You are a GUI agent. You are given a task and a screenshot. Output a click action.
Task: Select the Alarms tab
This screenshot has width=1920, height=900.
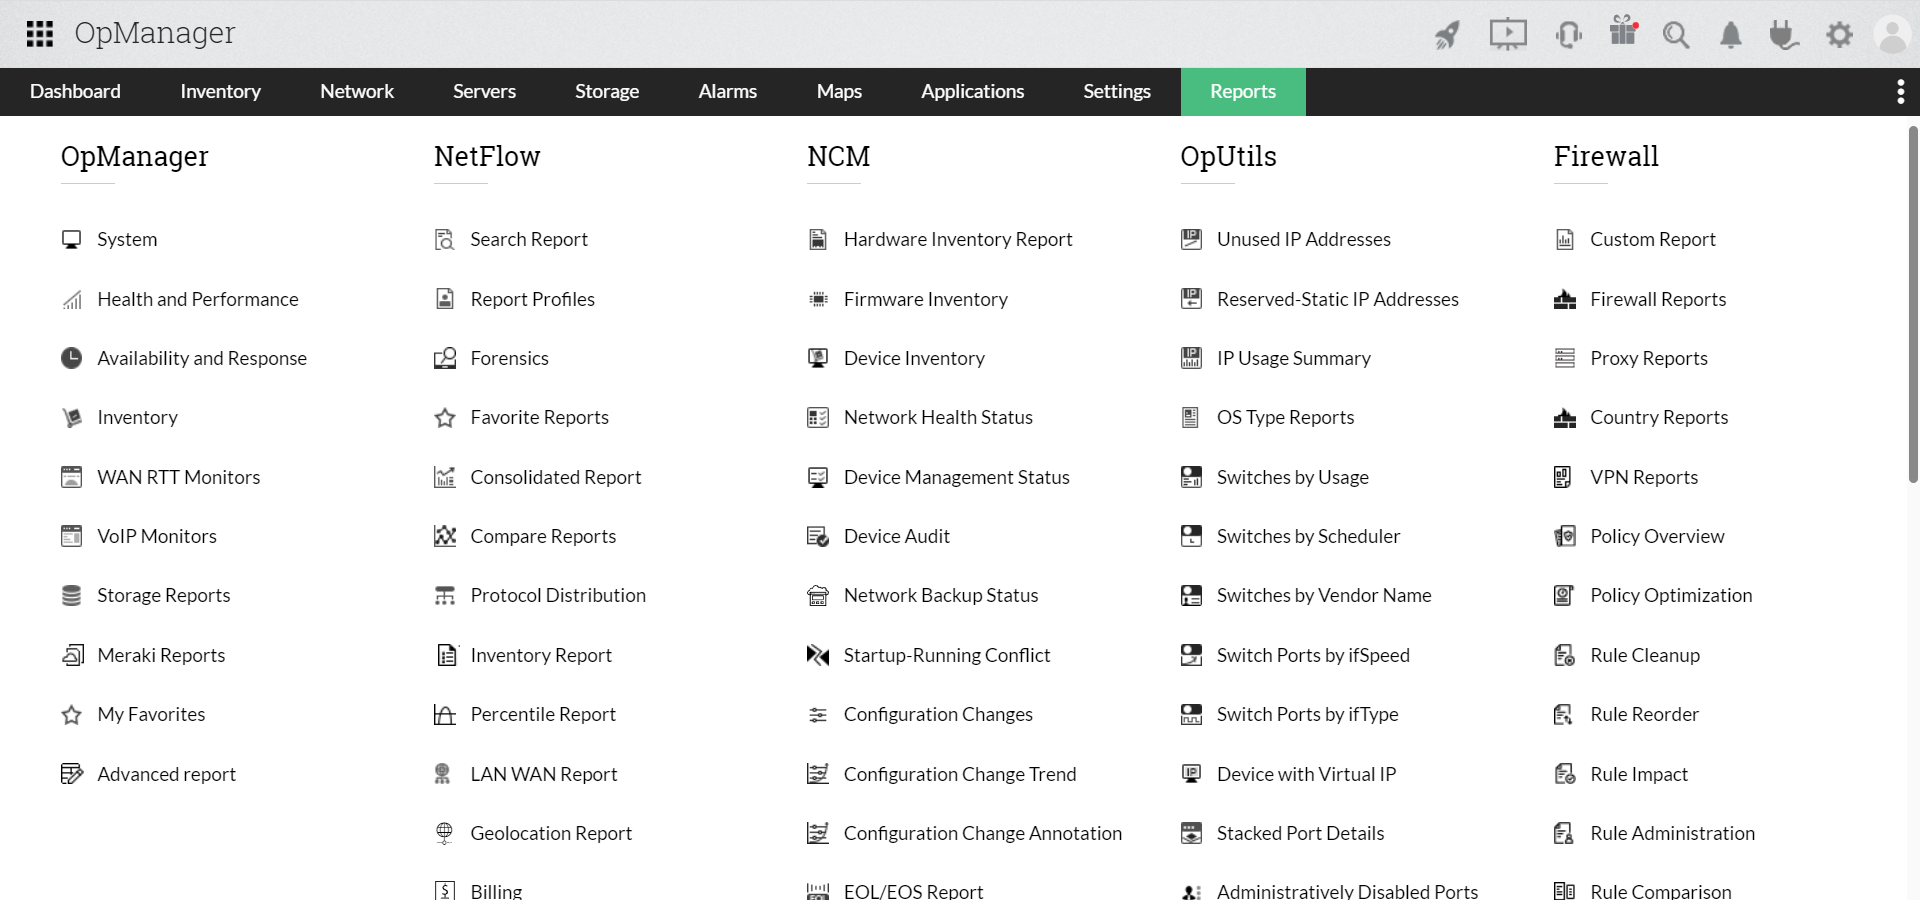pyautogui.click(x=727, y=92)
